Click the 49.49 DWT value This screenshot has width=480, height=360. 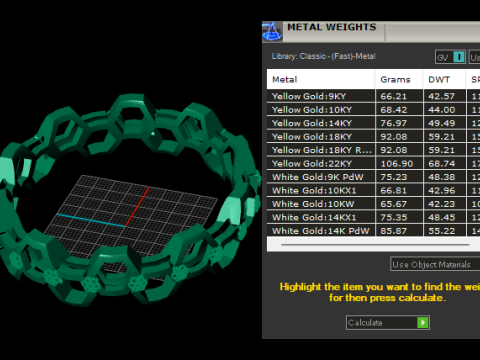[442, 123]
